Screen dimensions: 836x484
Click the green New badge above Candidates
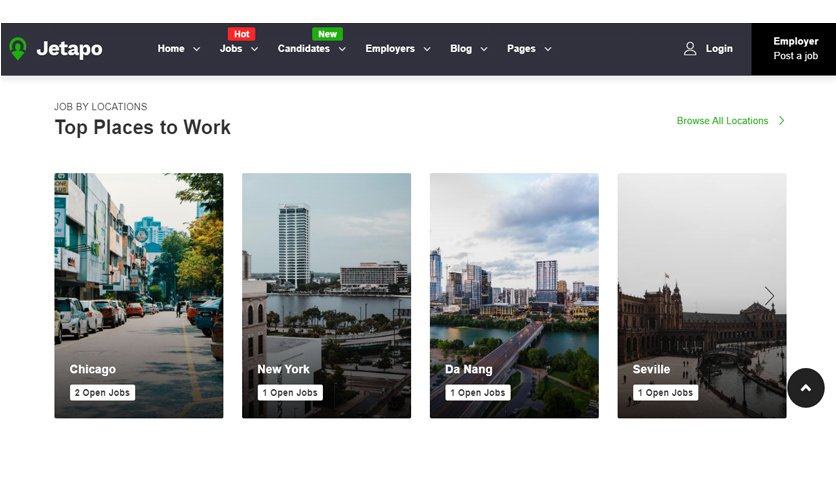tap(327, 34)
